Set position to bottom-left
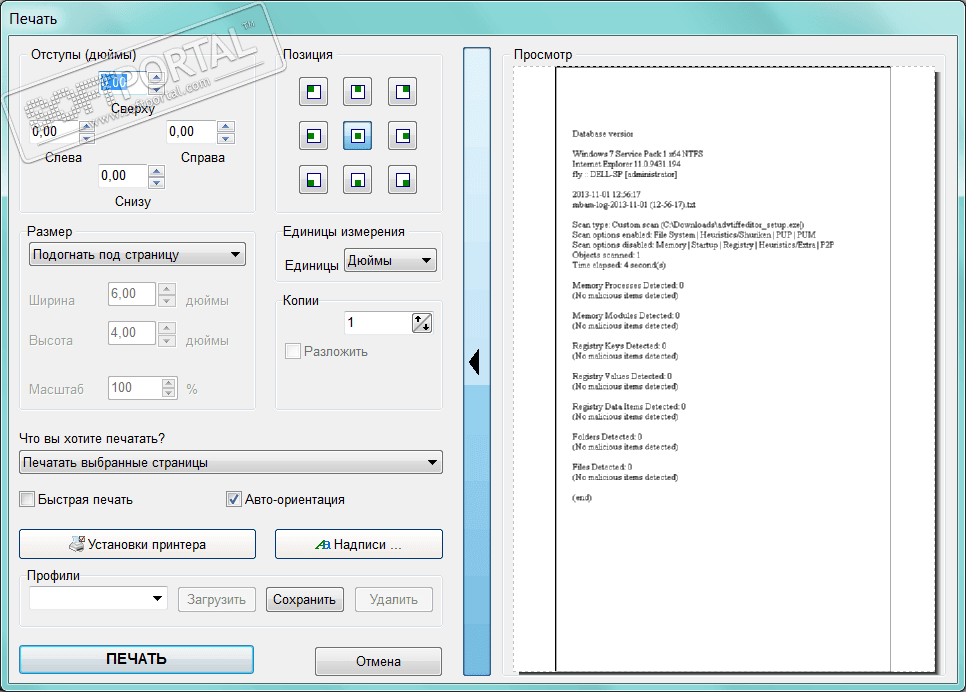 click(314, 180)
